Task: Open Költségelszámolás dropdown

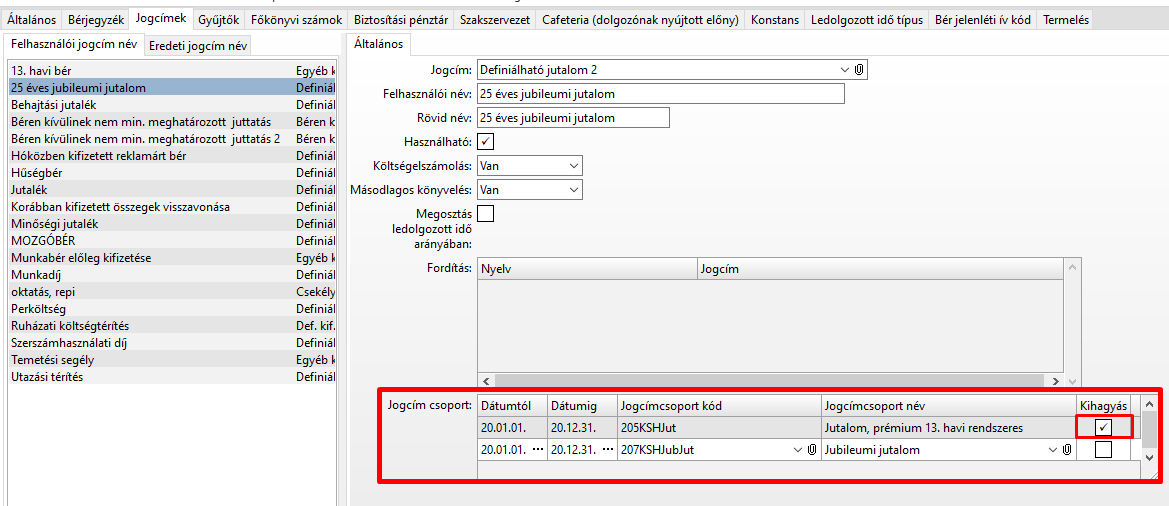Action: click(573, 165)
